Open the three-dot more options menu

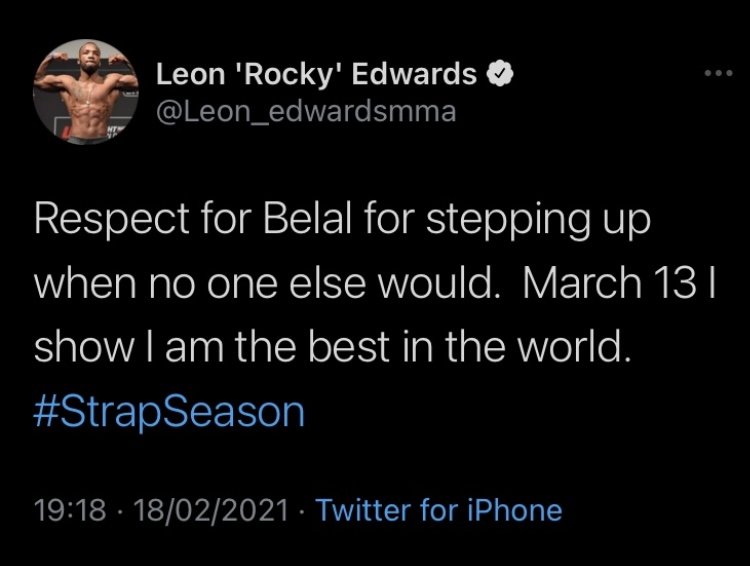coord(718,73)
